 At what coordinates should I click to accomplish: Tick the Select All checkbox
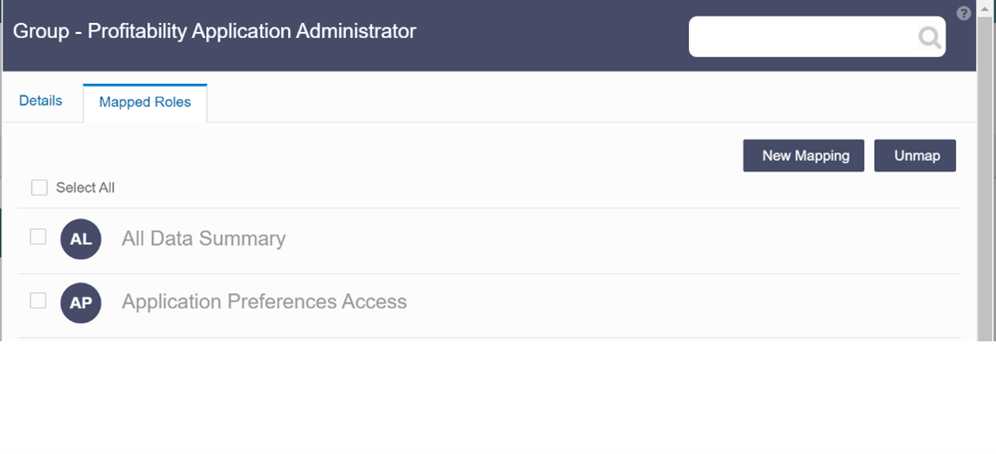point(39,187)
